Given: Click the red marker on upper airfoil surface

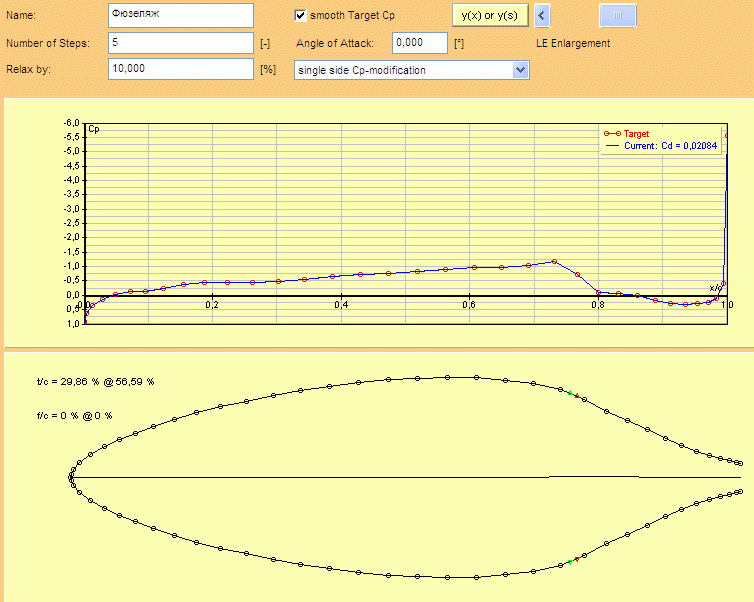Looking at the screenshot, I should click(x=578, y=397).
